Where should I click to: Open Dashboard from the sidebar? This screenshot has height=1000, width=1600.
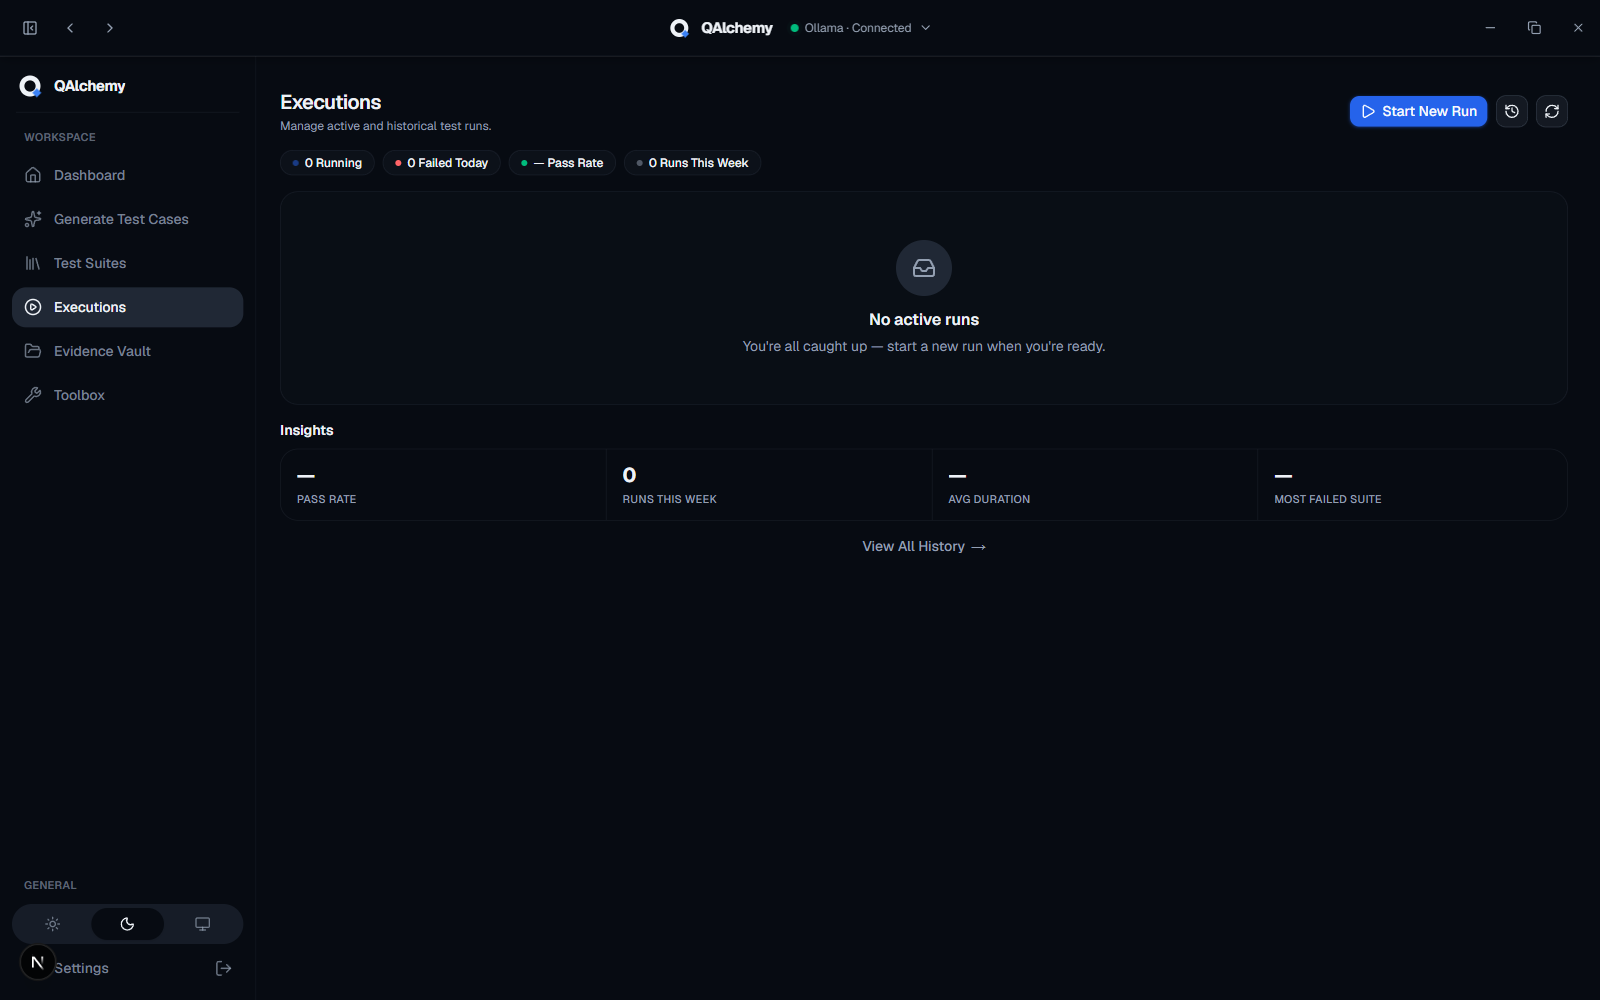pyautogui.click(x=127, y=175)
